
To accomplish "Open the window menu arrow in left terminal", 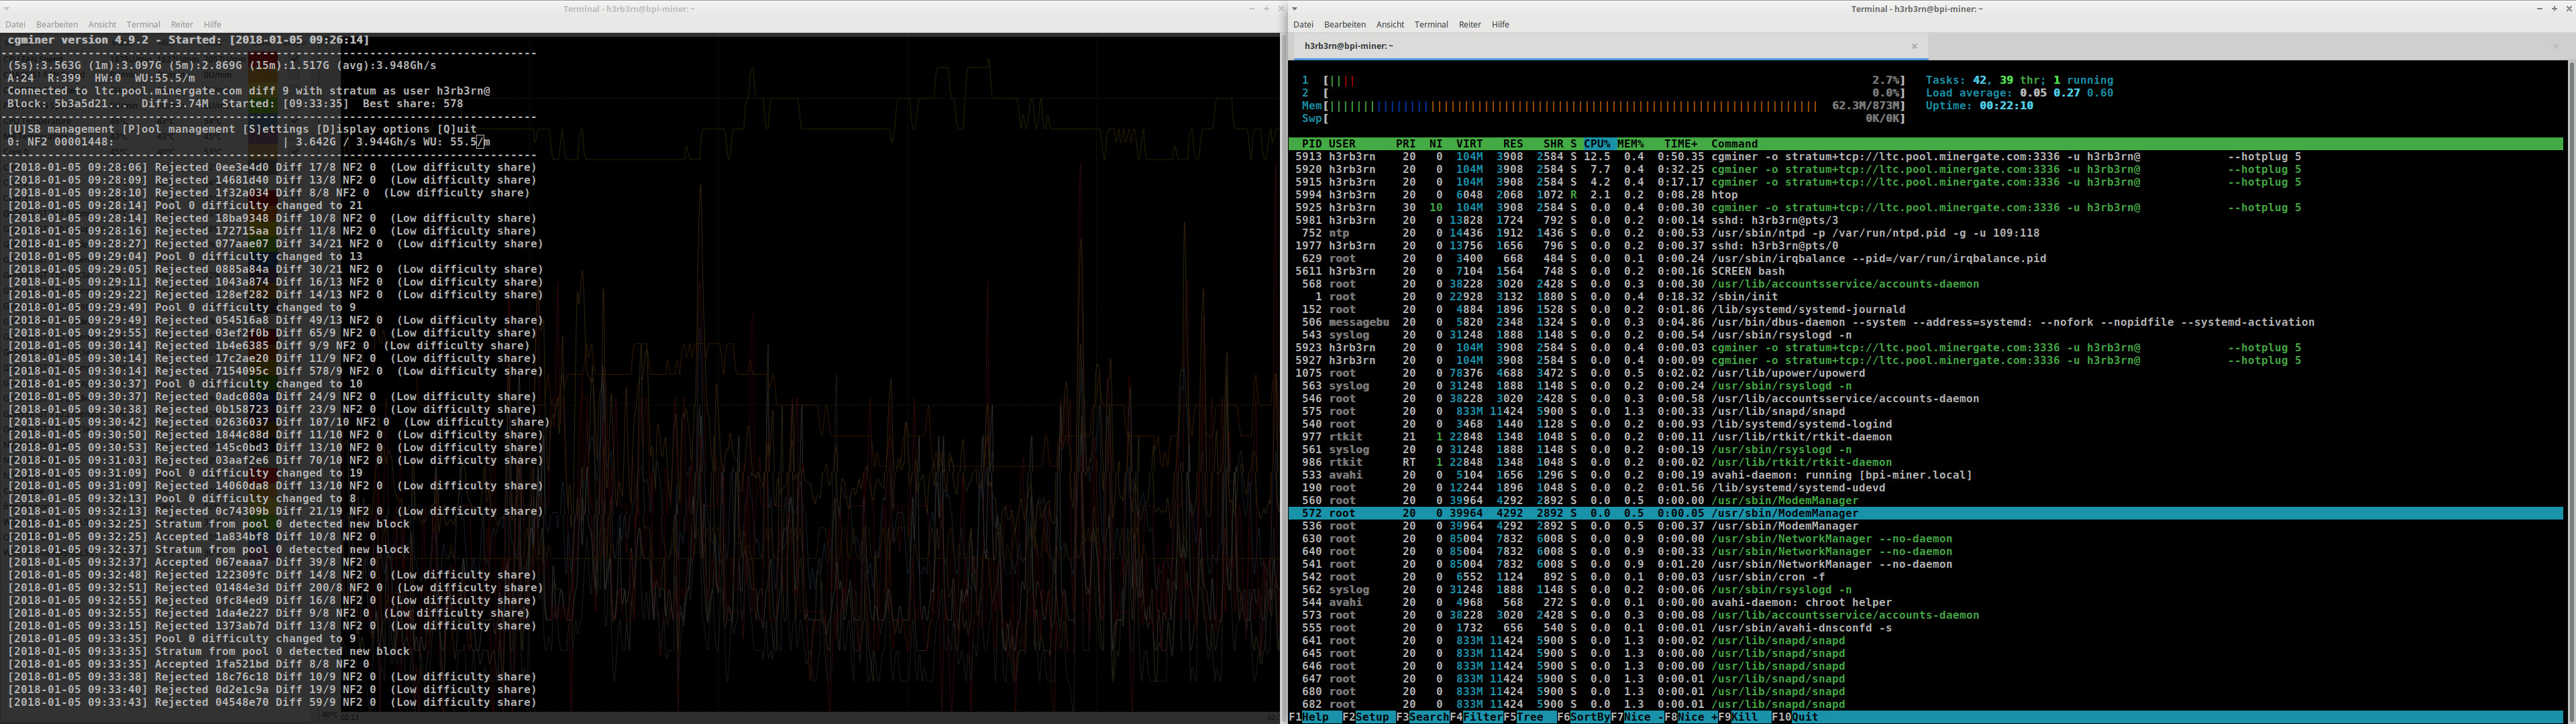I will pos(7,9).
